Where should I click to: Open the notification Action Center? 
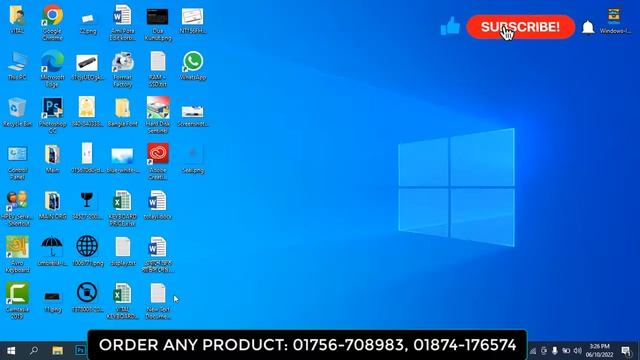627,351
